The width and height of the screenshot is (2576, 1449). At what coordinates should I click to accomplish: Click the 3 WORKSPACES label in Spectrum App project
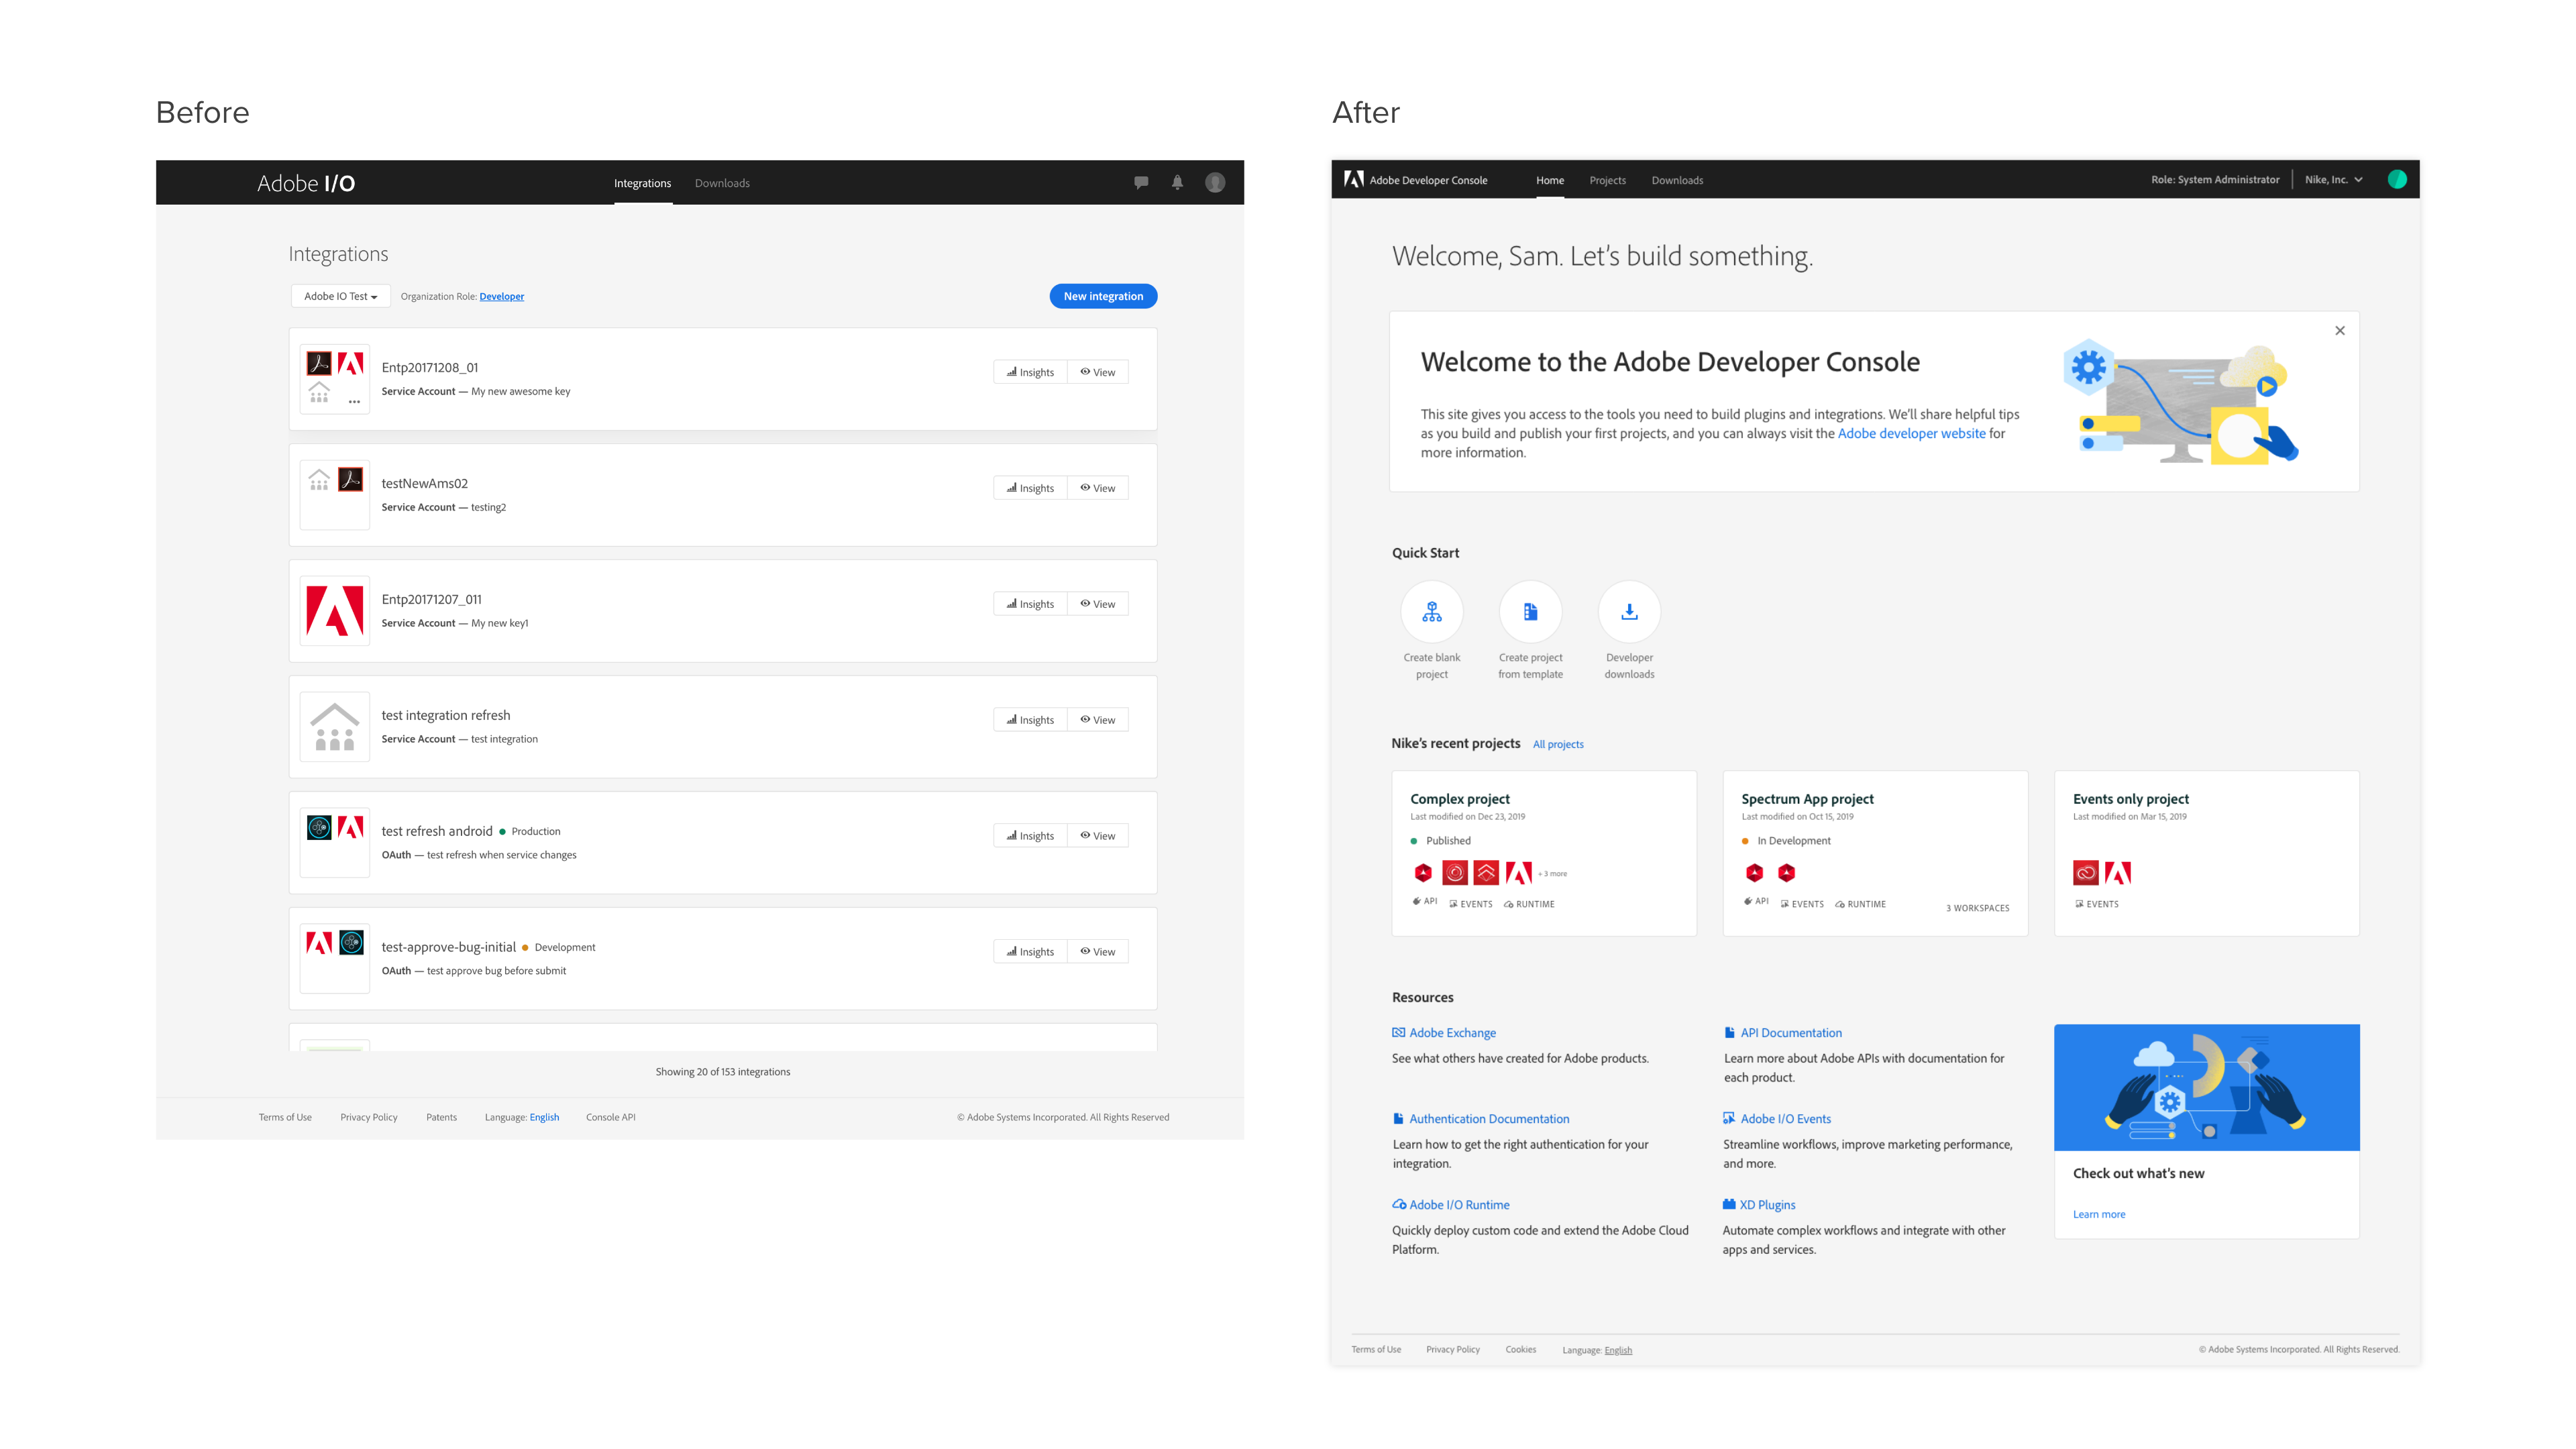pos(1977,908)
